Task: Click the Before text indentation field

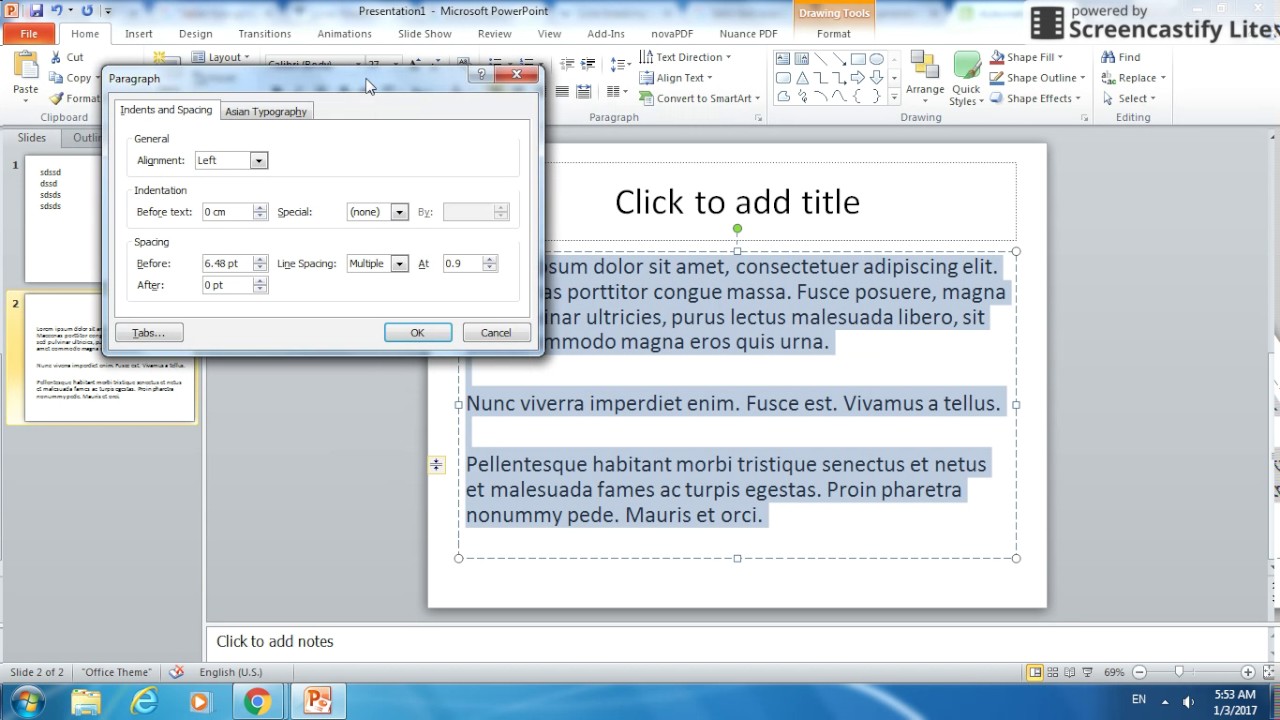Action: coord(227,212)
